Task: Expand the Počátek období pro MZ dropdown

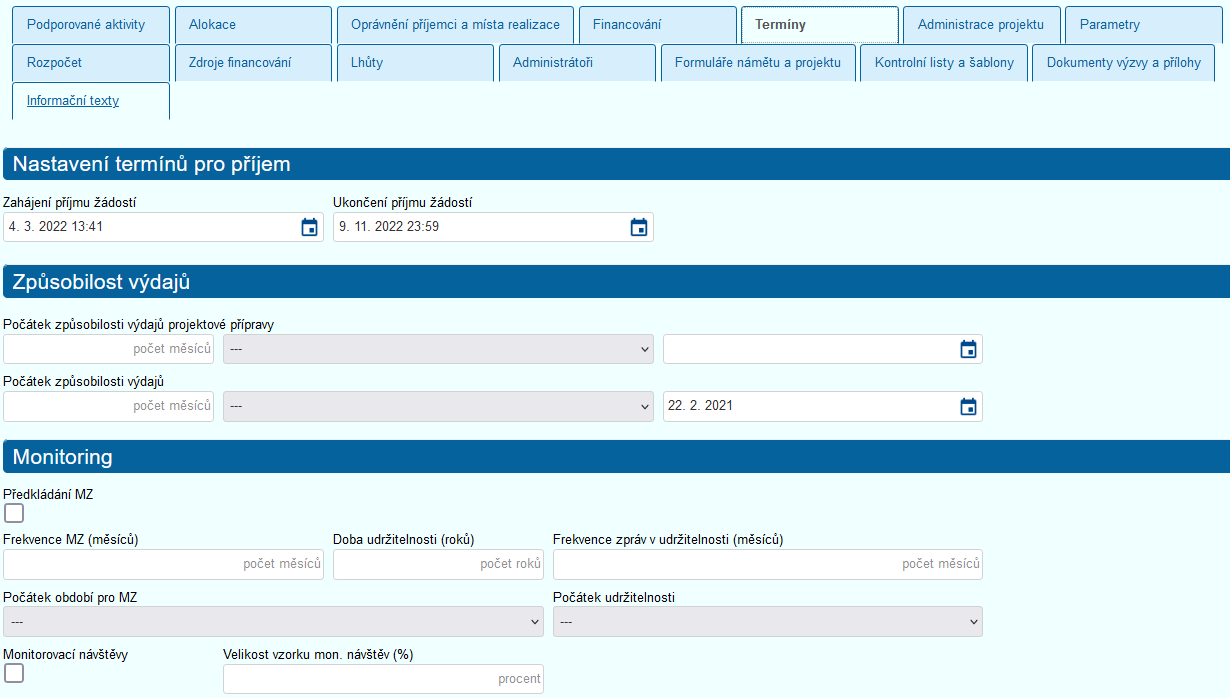Action: 273,622
